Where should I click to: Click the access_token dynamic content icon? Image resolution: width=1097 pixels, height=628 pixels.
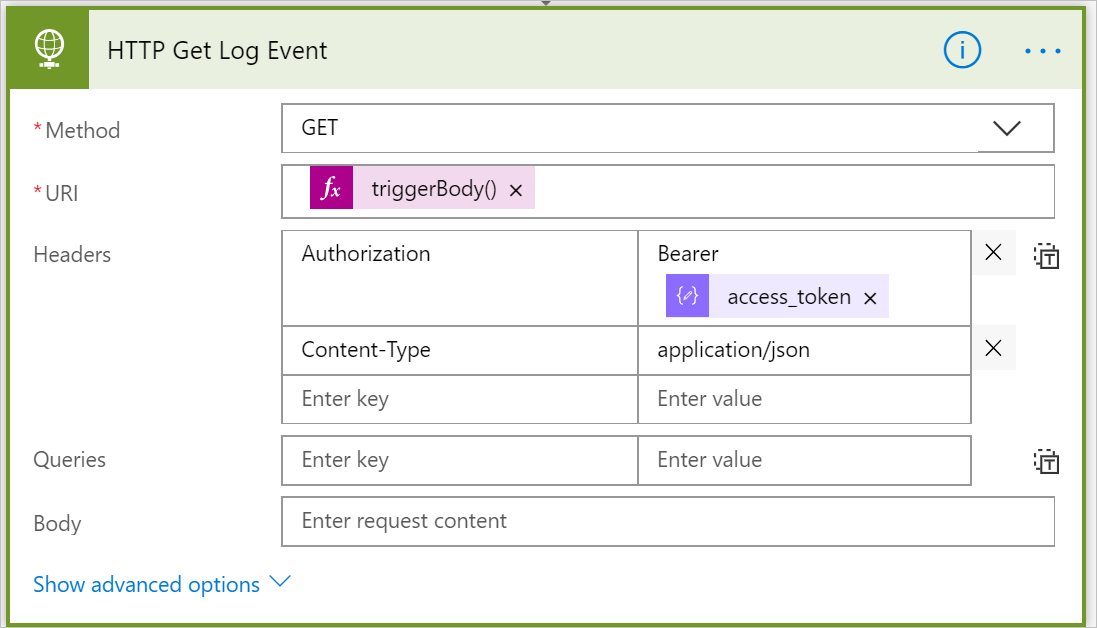687,297
